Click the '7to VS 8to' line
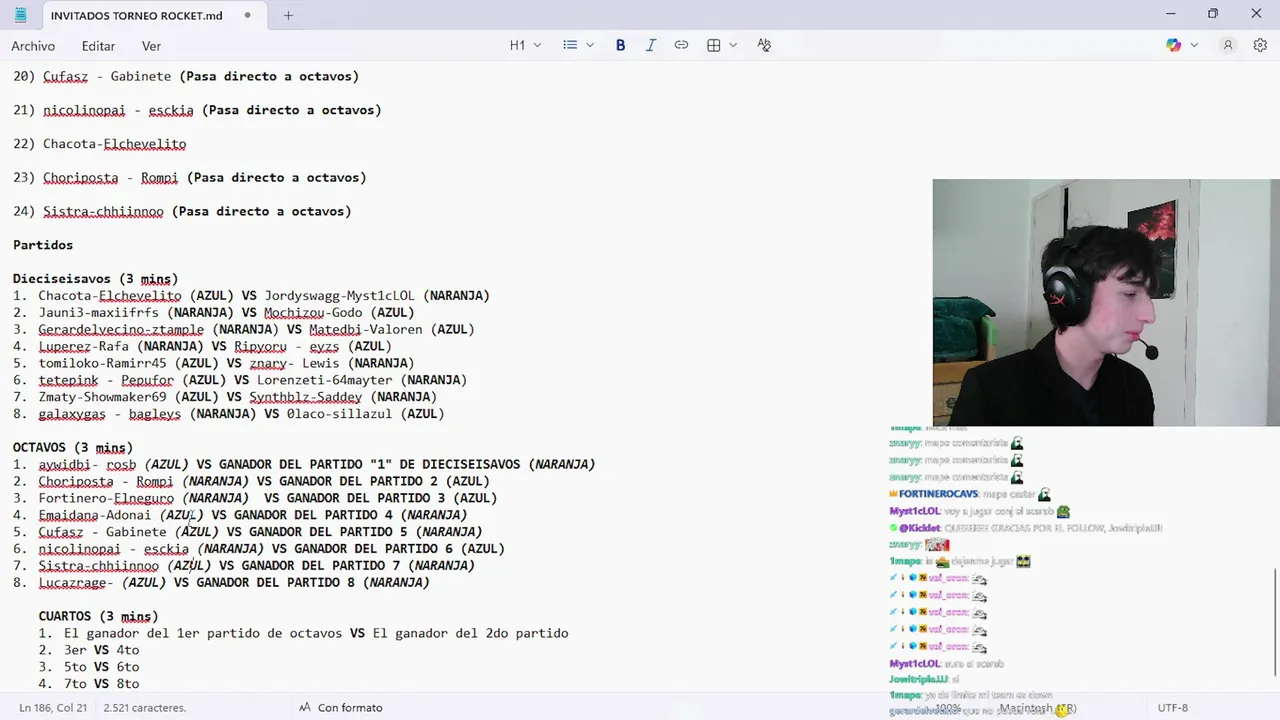The width and height of the screenshot is (1280, 720). [x=101, y=684]
